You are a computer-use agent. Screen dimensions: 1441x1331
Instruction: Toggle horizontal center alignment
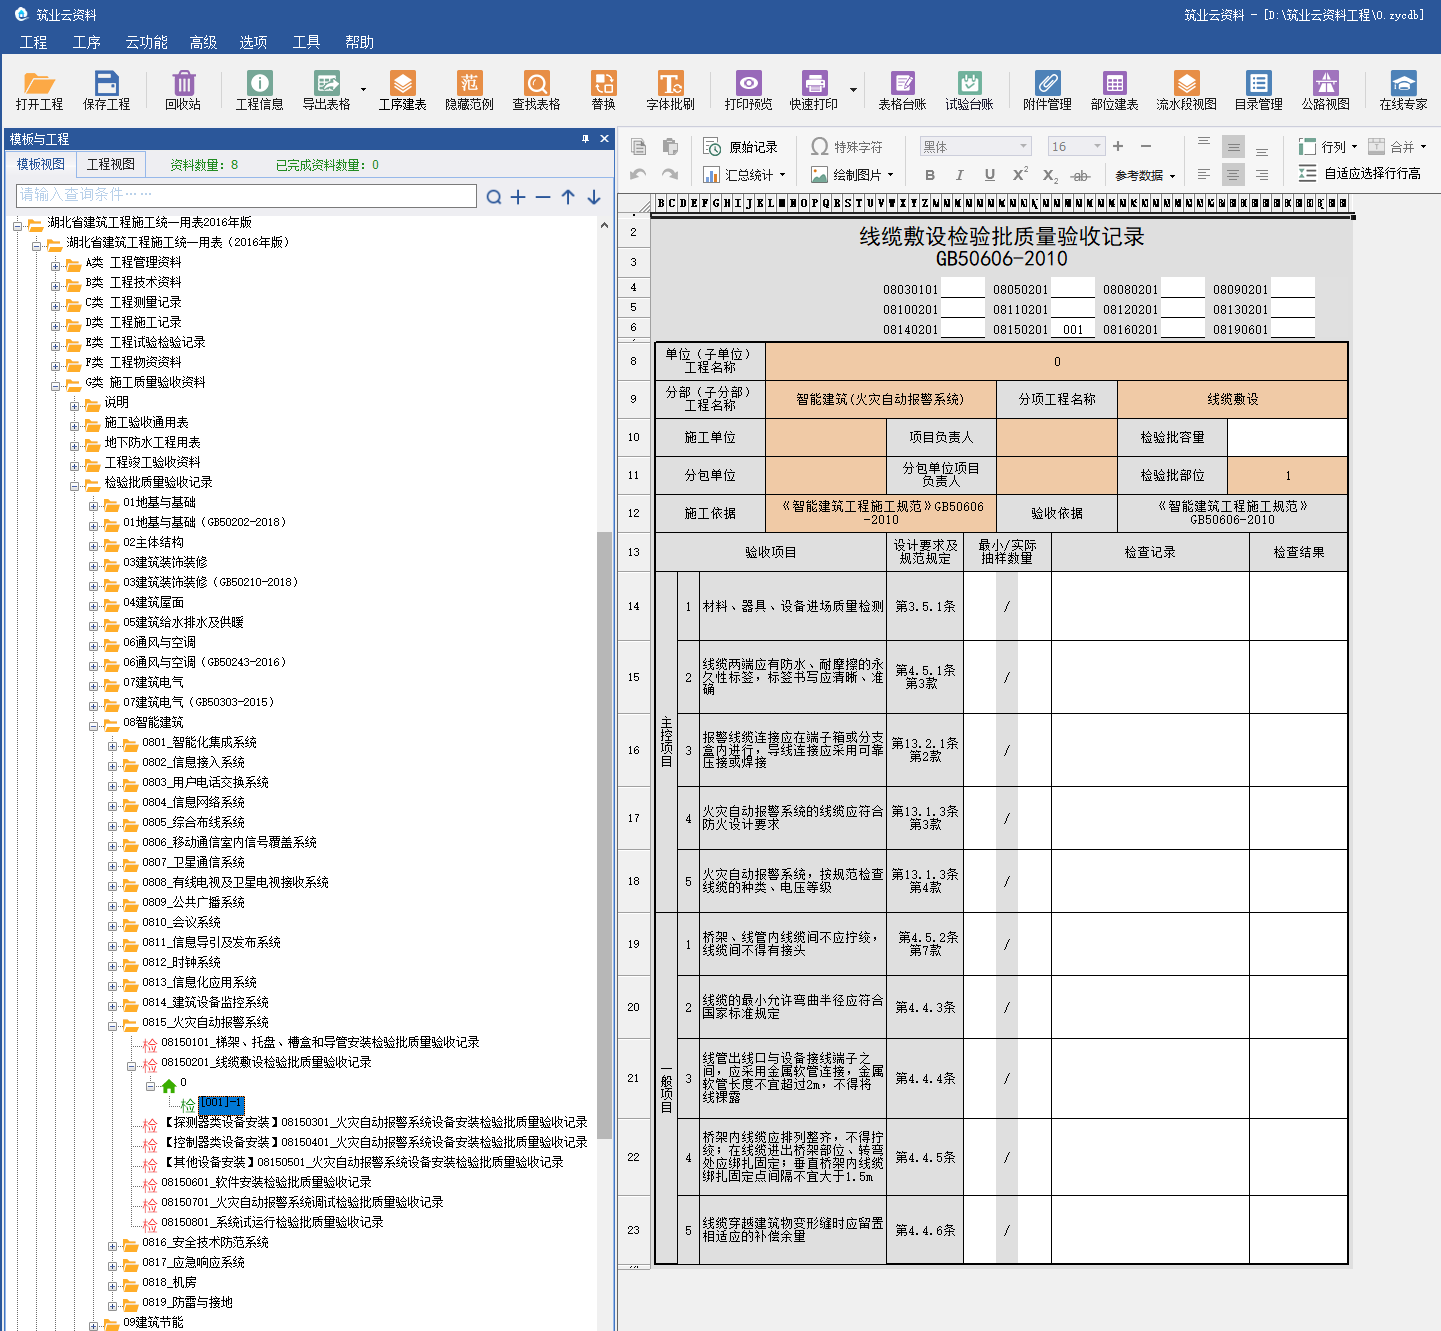1233,174
